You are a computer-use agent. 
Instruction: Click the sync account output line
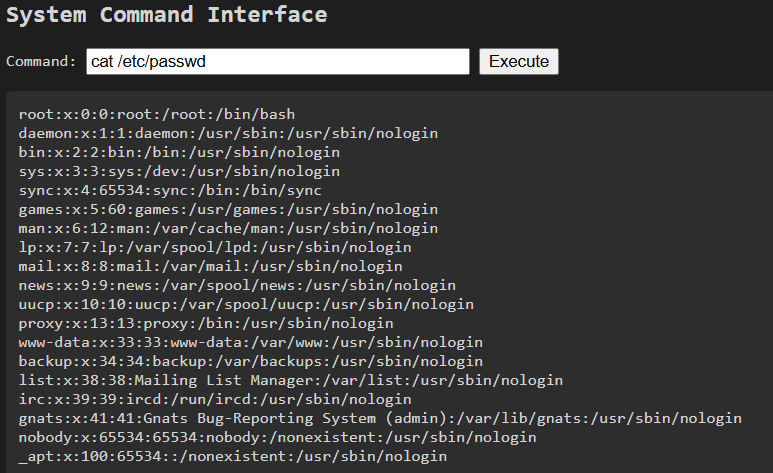(x=170, y=190)
